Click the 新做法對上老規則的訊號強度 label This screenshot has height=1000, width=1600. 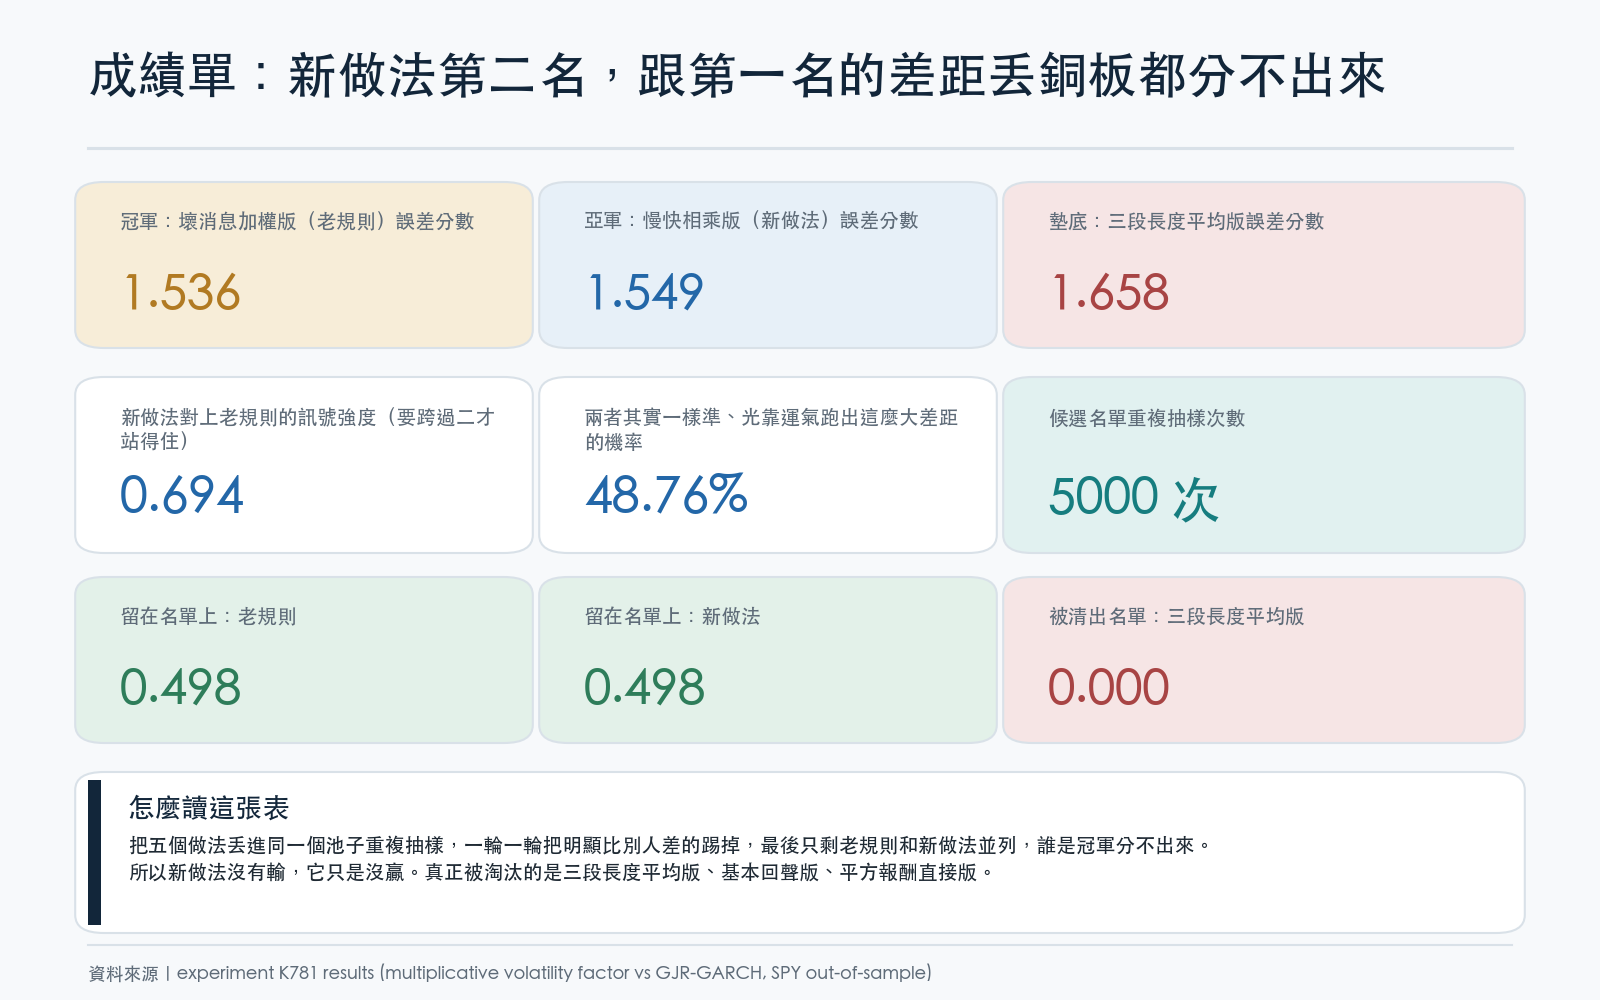pos(308,429)
